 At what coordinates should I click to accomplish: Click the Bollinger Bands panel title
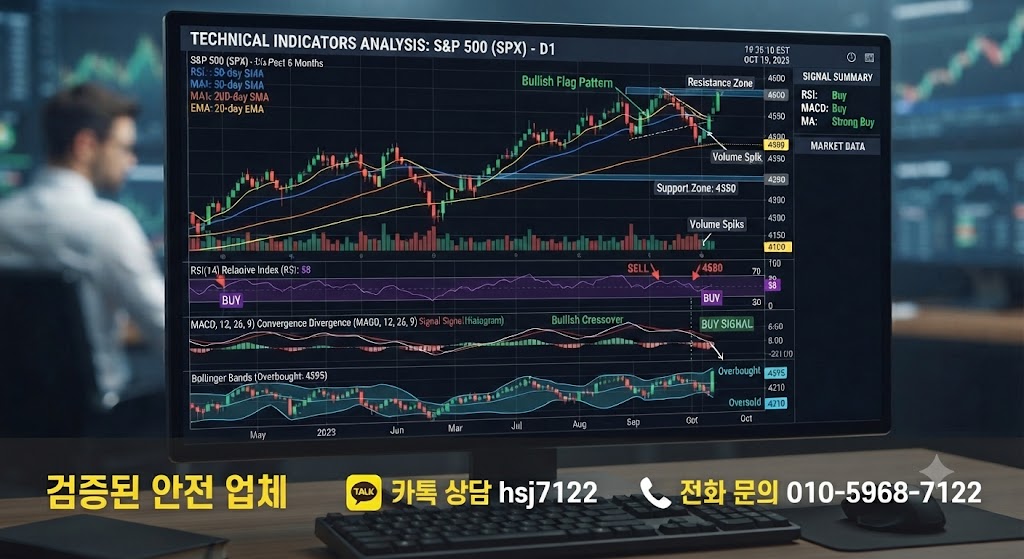(259, 377)
